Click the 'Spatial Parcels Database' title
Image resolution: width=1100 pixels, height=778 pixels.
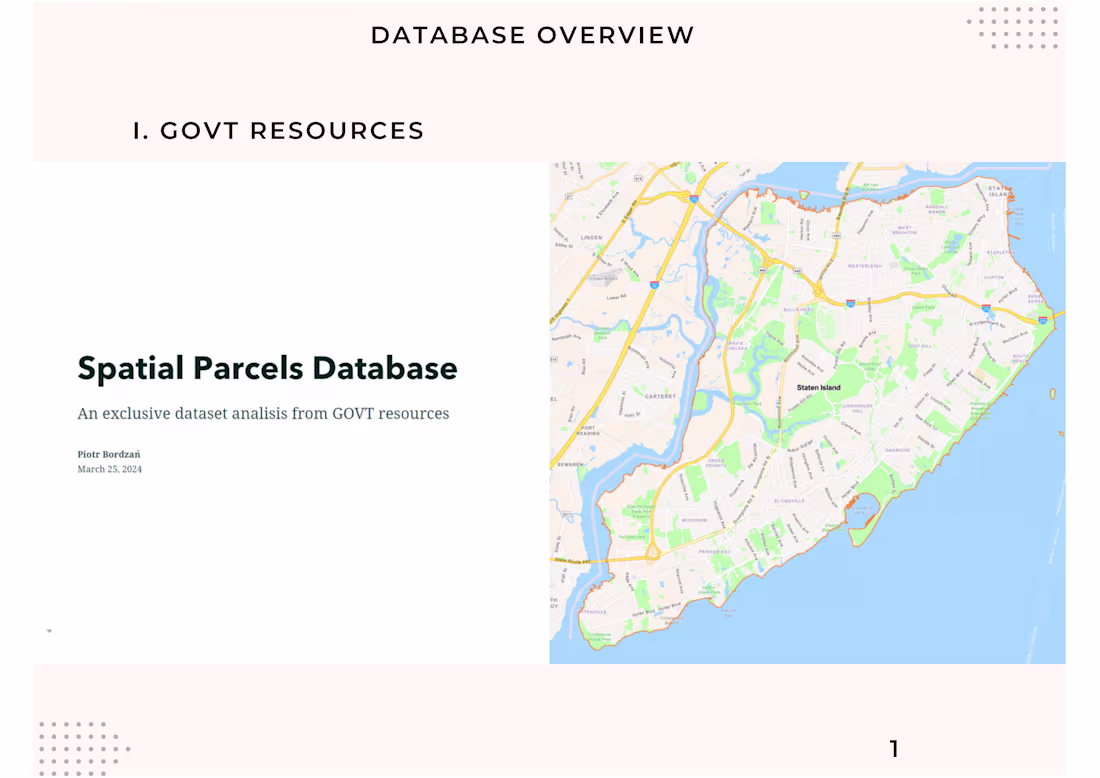pos(267,368)
